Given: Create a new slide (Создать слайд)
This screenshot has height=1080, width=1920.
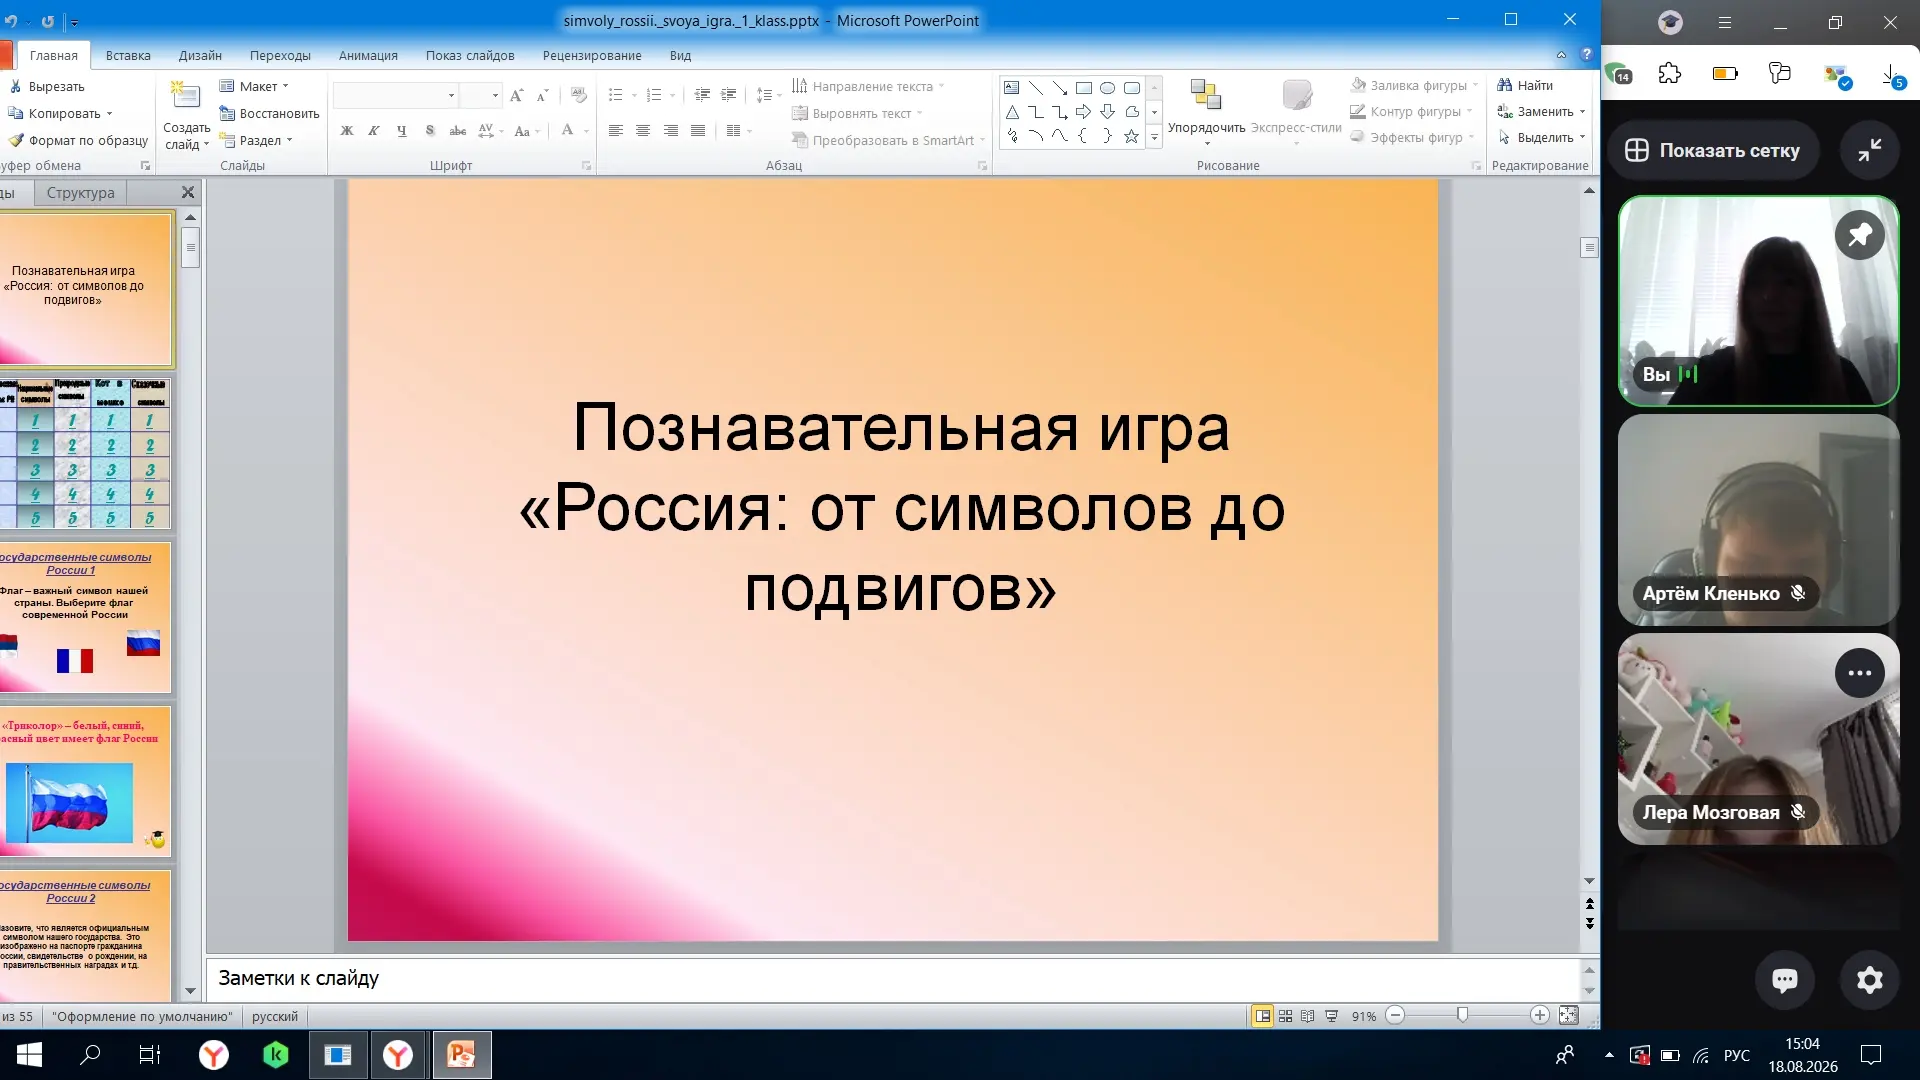Looking at the screenshot, I should tap(186, 115).
